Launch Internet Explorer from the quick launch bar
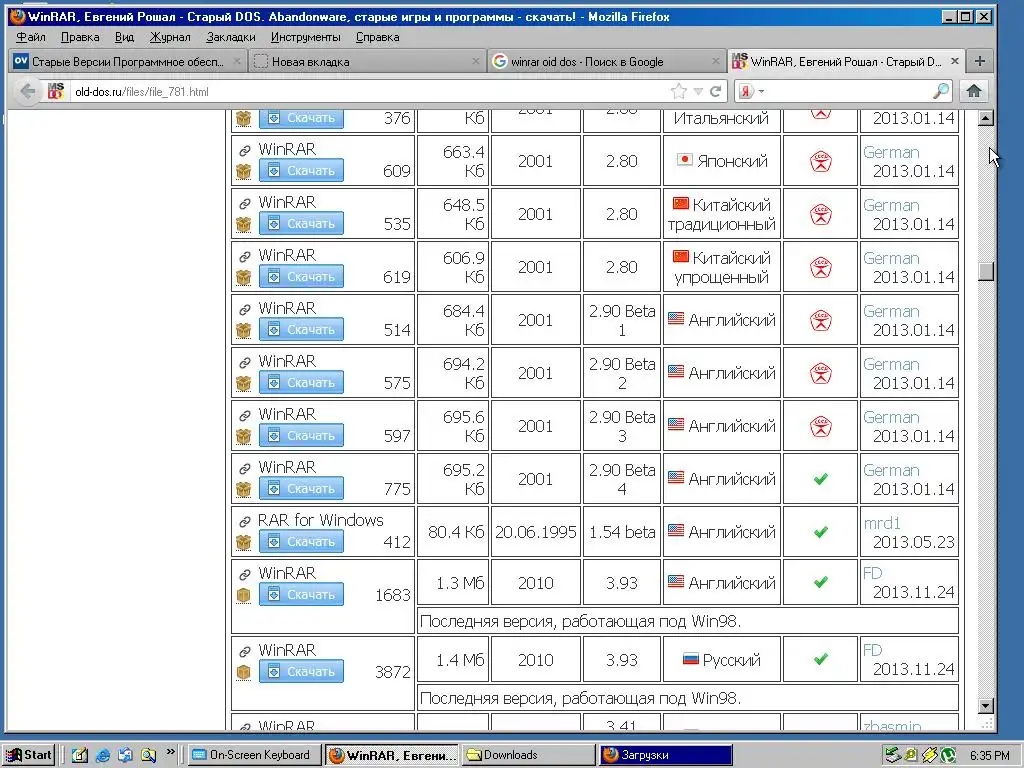 click(103, 755)
